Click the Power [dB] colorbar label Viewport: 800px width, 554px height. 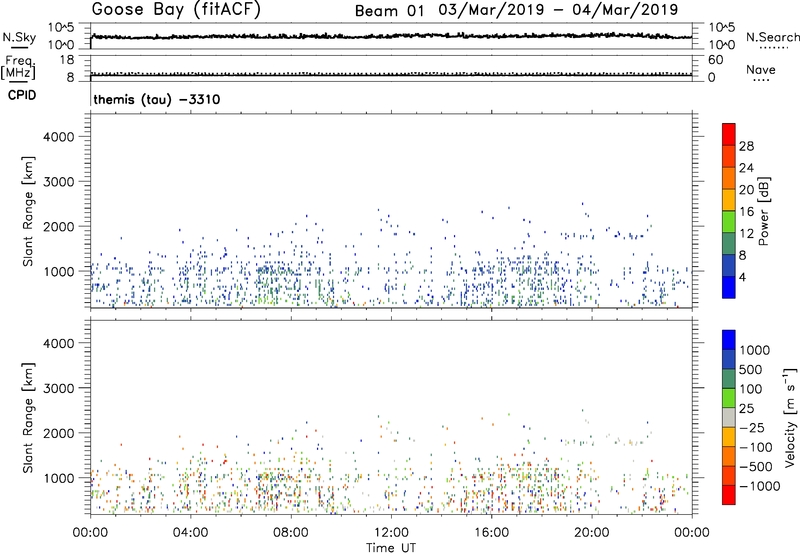coord(764,211)
